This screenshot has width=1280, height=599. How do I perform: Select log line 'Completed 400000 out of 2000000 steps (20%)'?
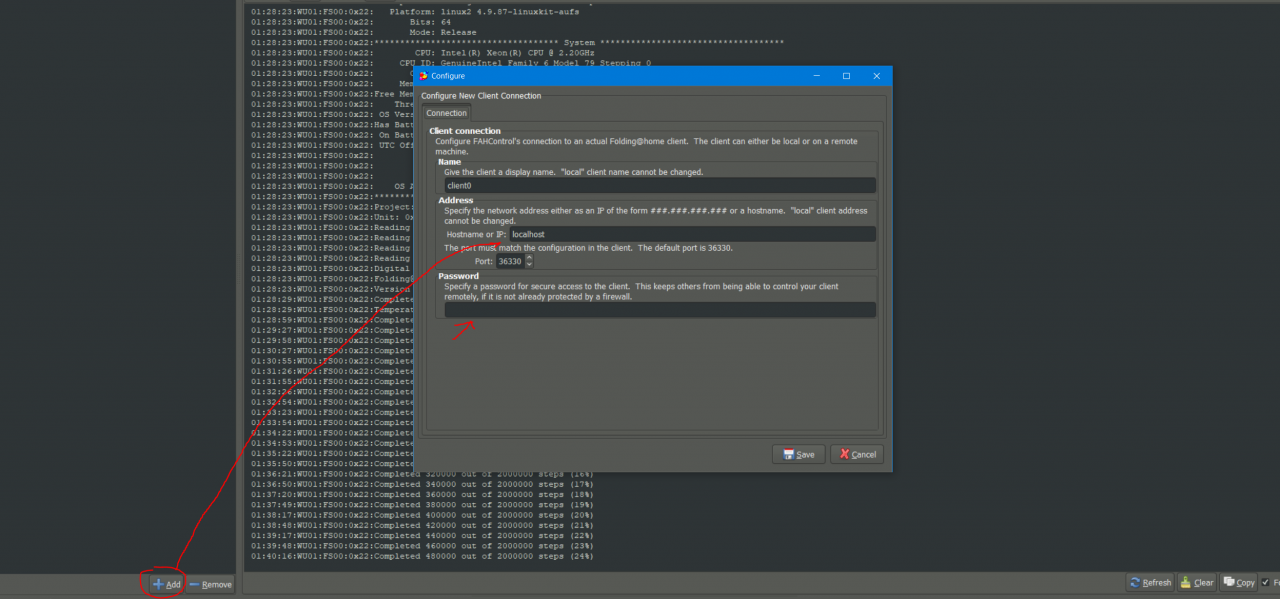(422, 515)
